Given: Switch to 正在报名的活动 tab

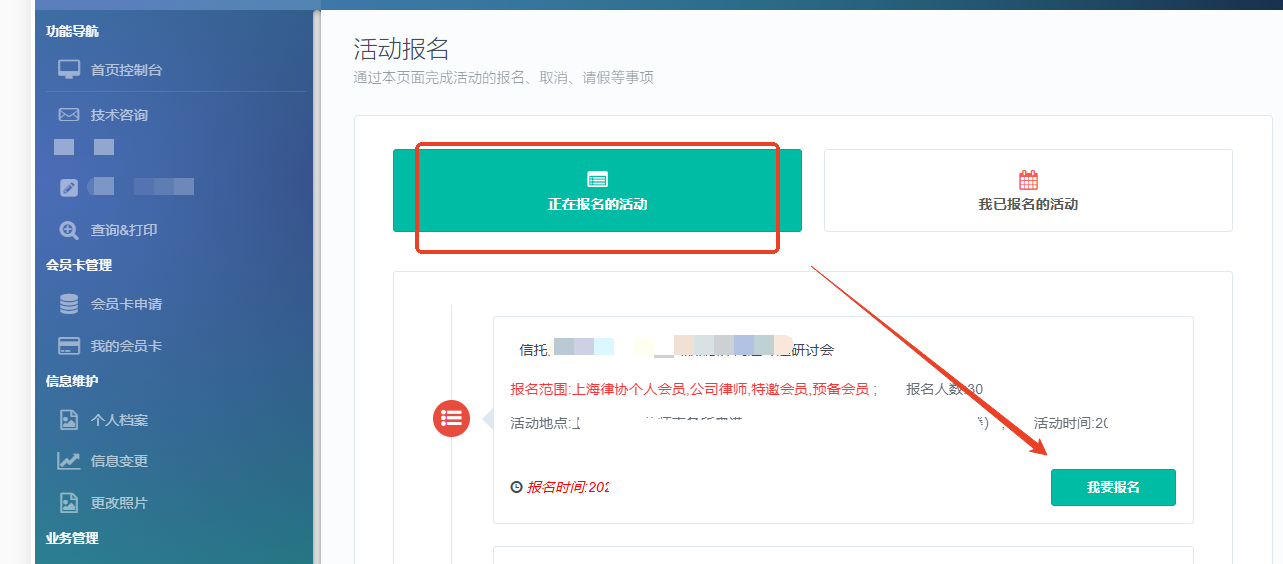Looking at the screenshot, I should 597,191.
